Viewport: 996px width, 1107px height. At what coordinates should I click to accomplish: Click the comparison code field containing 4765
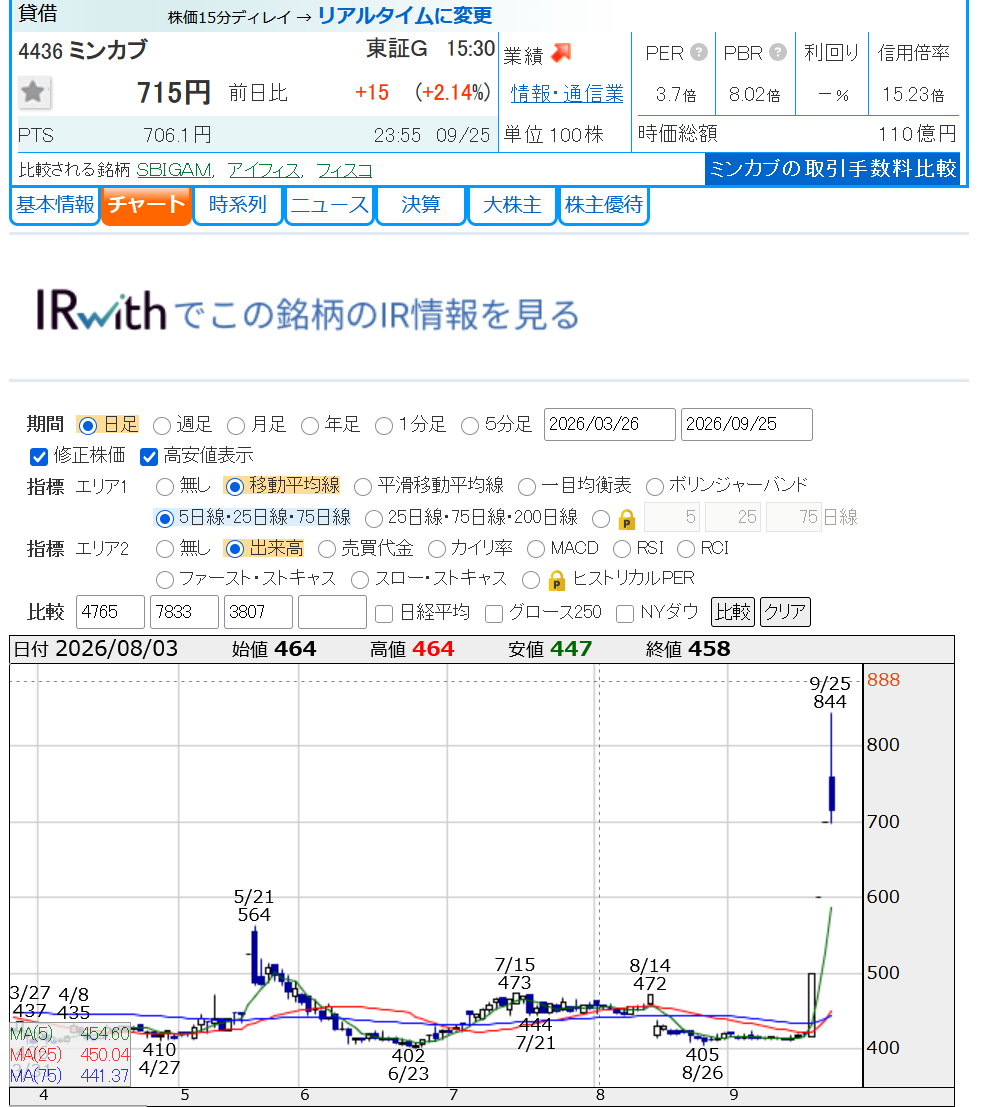110,612
